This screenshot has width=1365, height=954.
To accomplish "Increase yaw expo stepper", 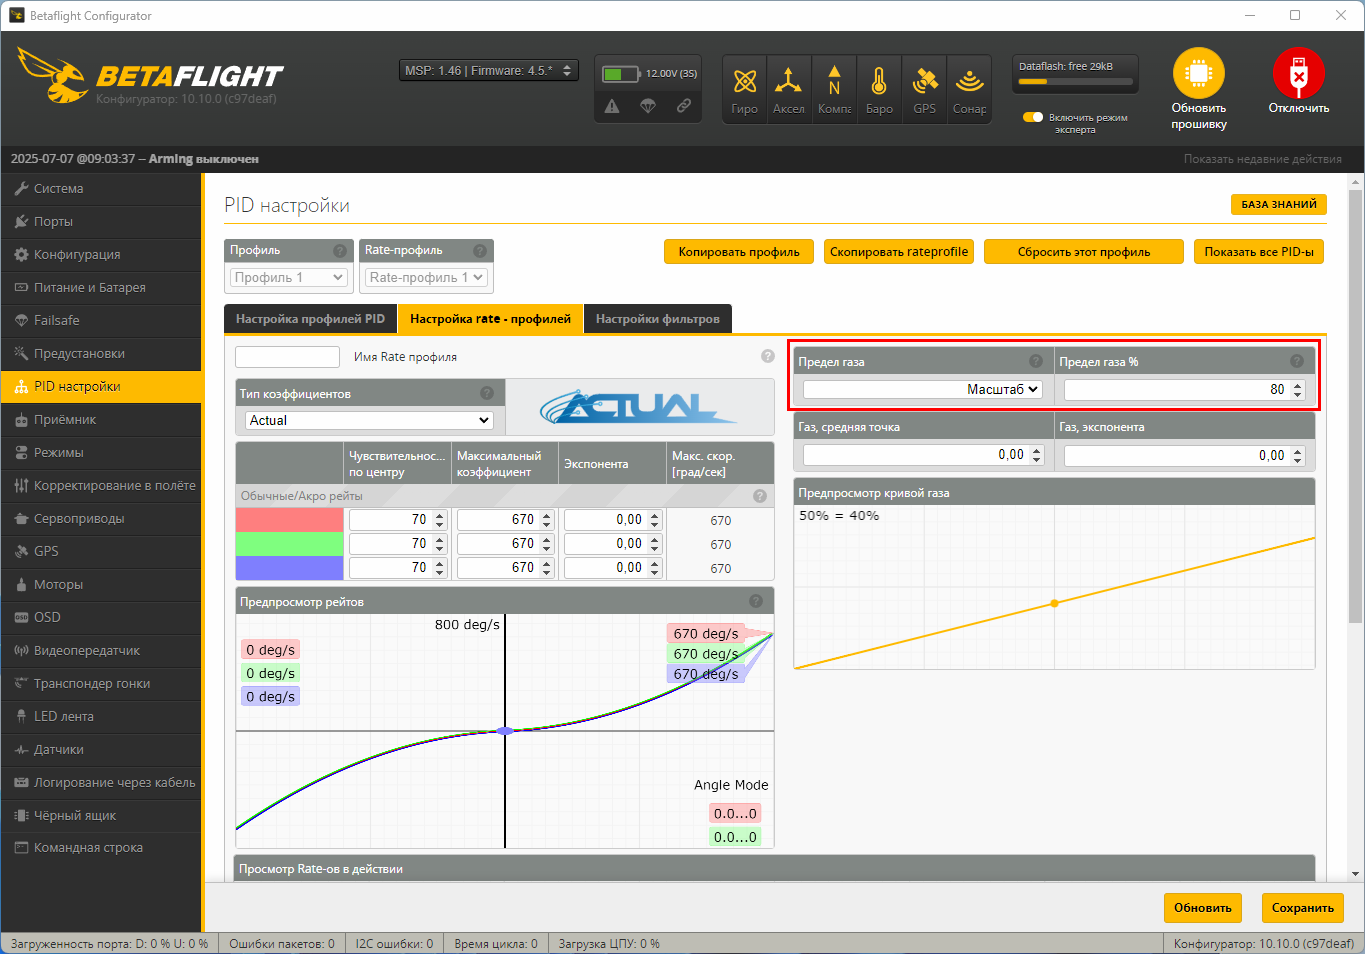I will [655, 563].
